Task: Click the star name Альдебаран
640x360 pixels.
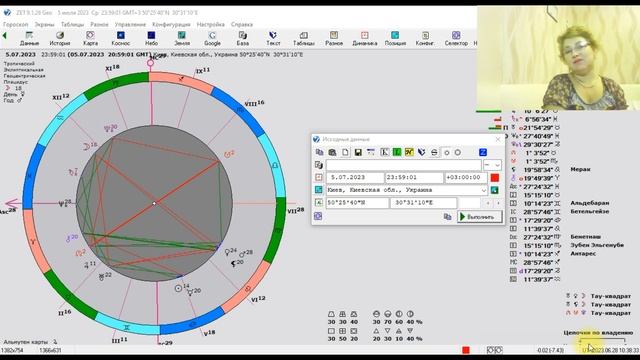Action: 589,203
